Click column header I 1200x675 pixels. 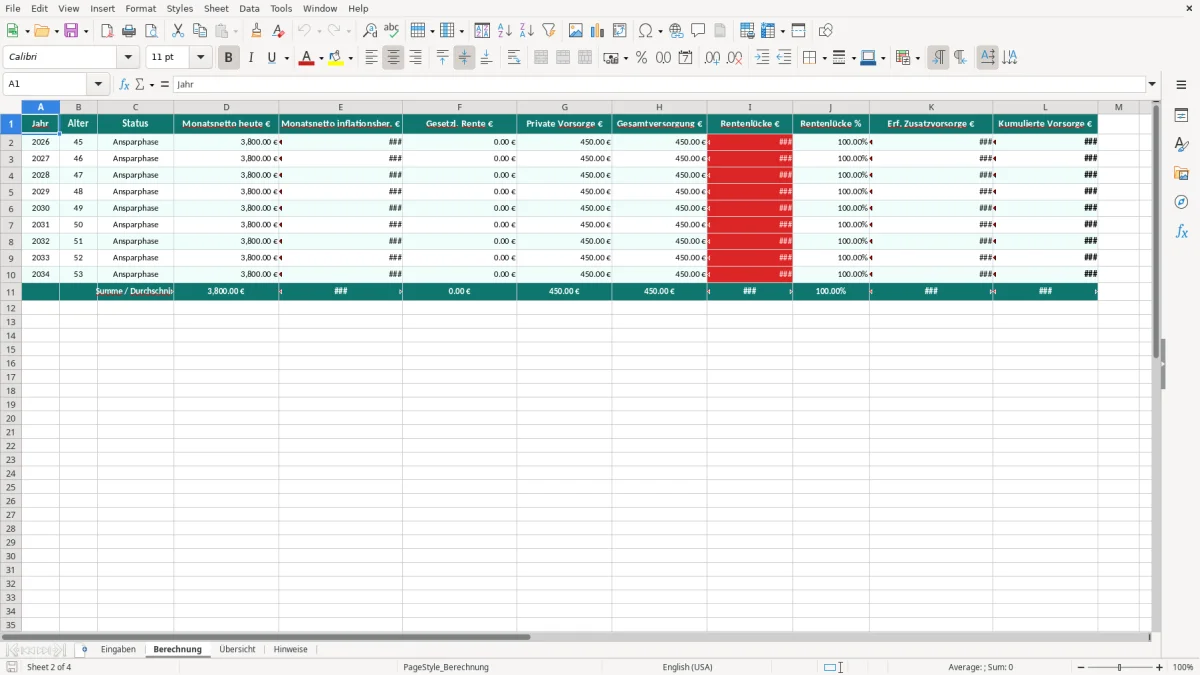coord(750,107)
